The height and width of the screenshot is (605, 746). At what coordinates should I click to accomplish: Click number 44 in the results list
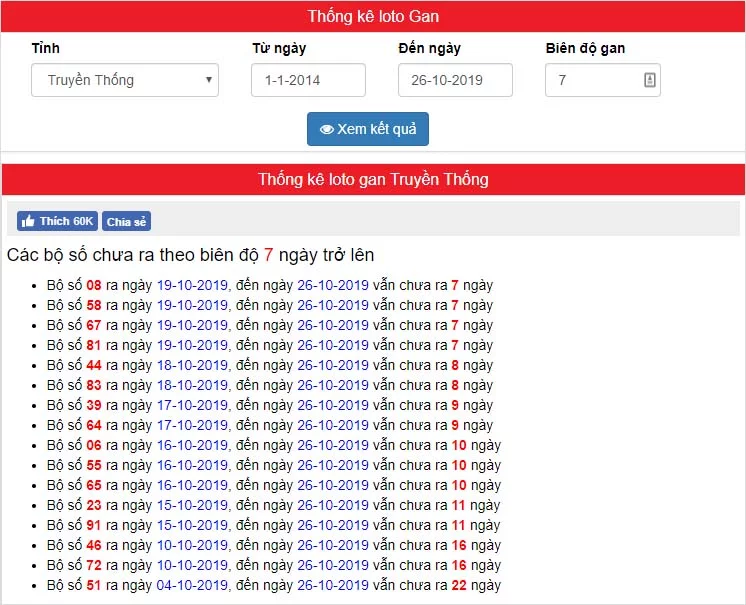(x=94, y=365)
